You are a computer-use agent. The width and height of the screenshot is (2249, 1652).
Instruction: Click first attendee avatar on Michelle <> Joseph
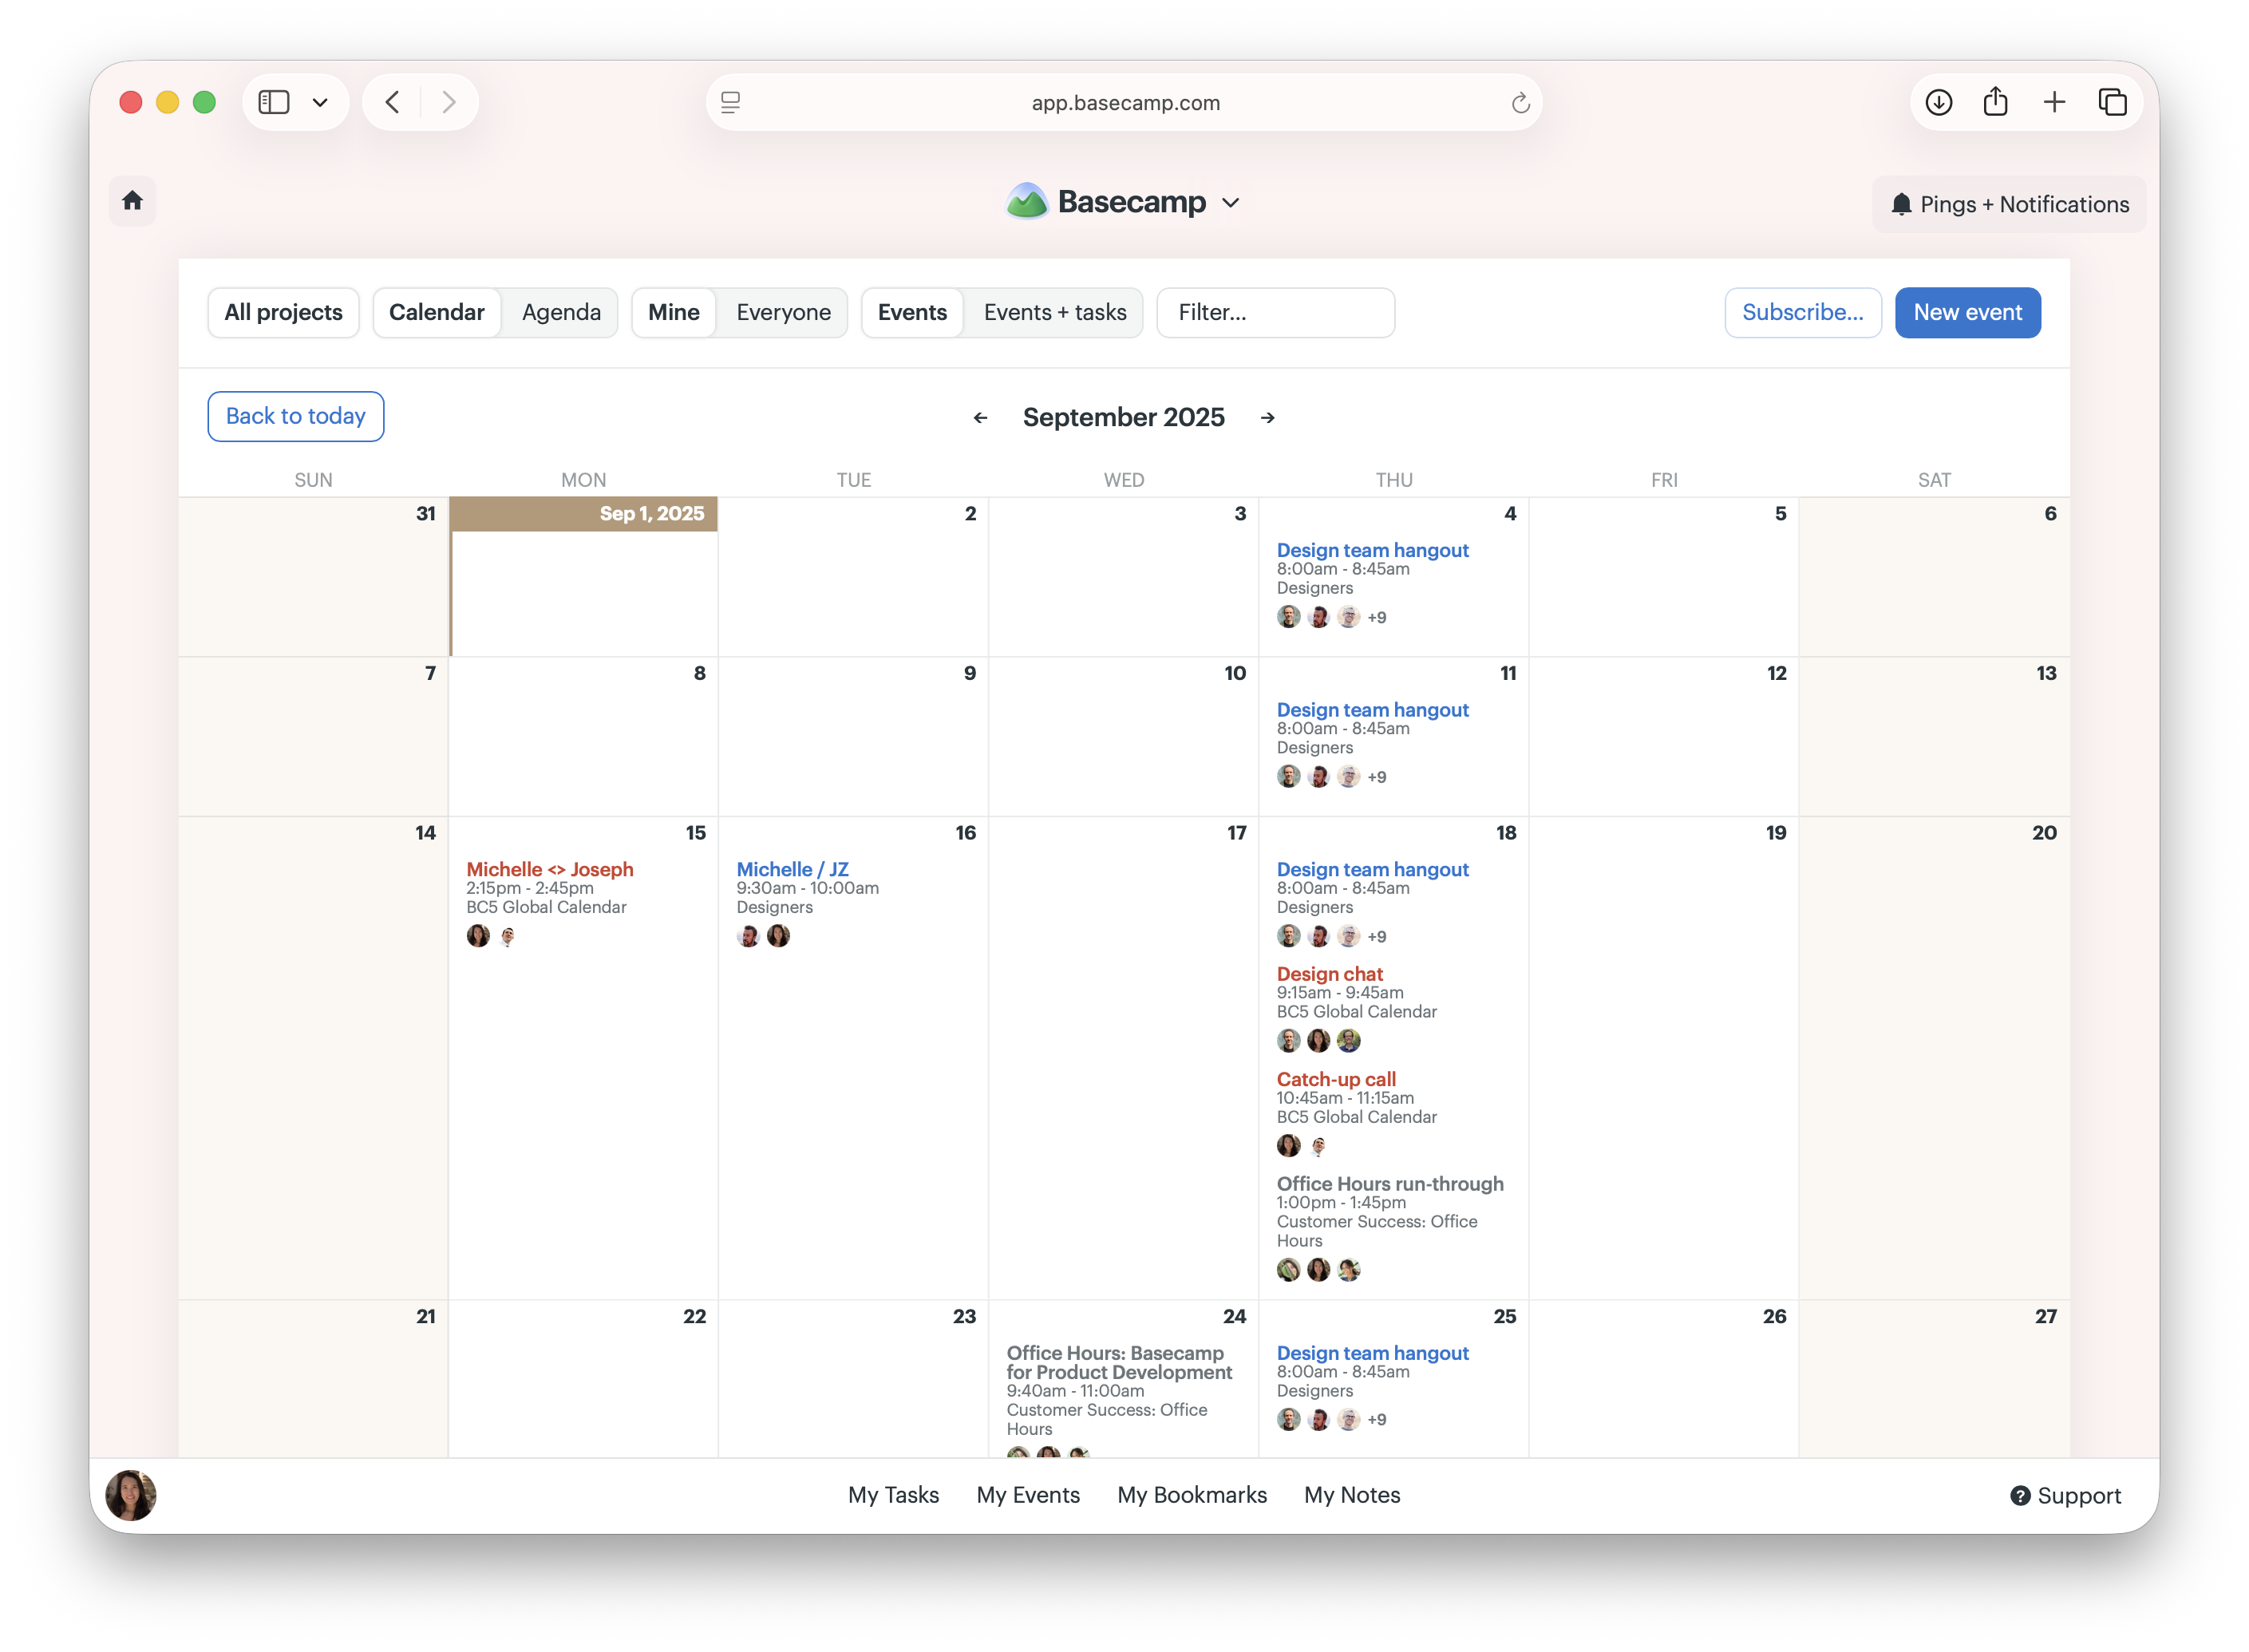(478, 936)
